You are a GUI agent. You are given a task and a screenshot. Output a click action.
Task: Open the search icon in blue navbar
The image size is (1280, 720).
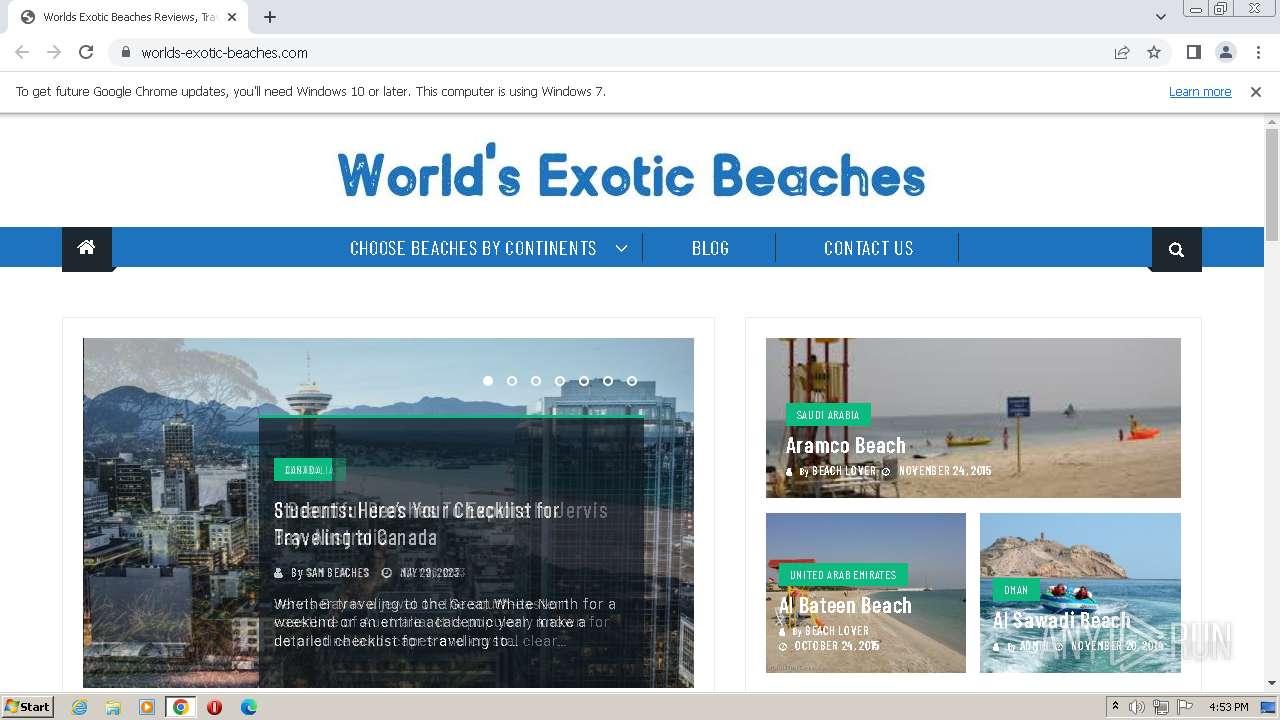(1176, 250)
